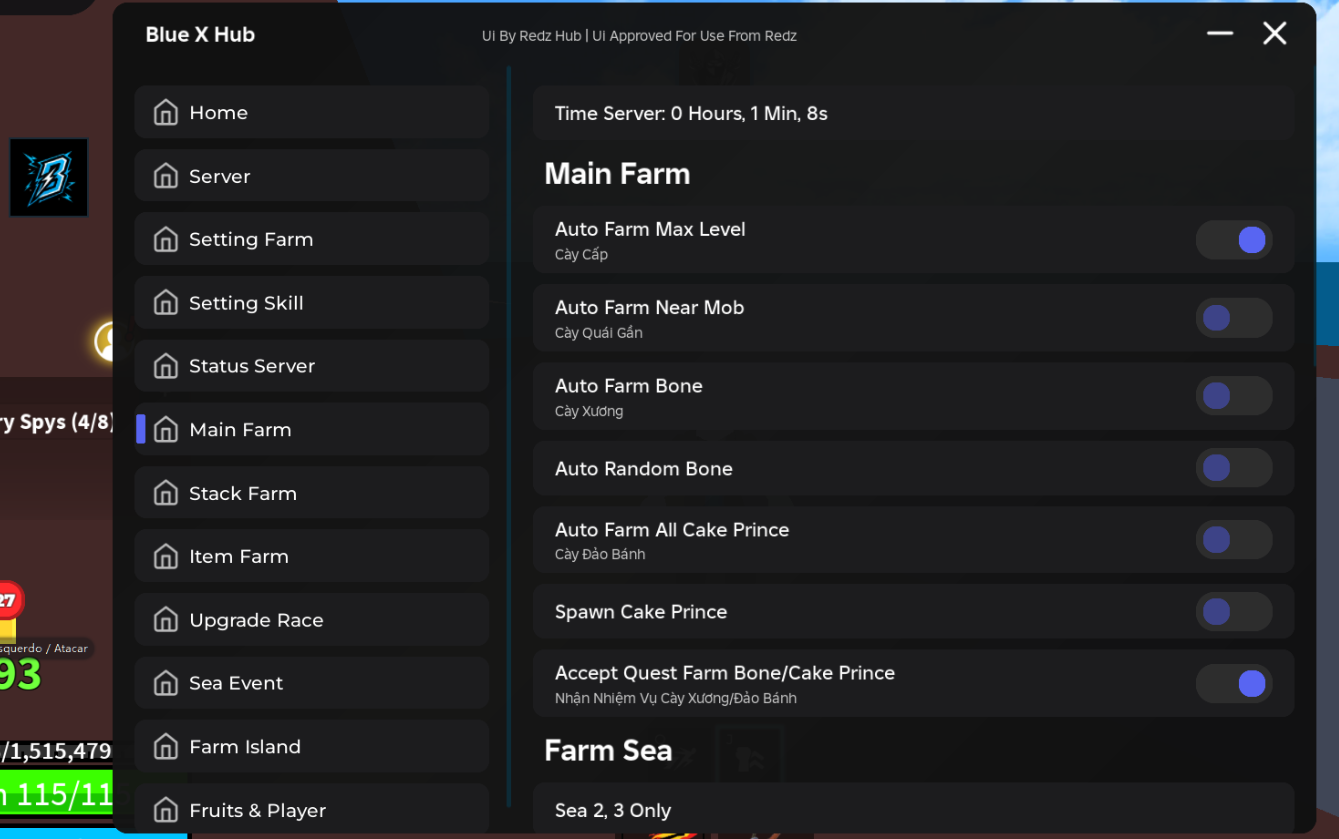Turn off Accept Quest Farm Bone/Cake Prince
Viewport: 1339px width, 839px height.
tap(1234, 684)
